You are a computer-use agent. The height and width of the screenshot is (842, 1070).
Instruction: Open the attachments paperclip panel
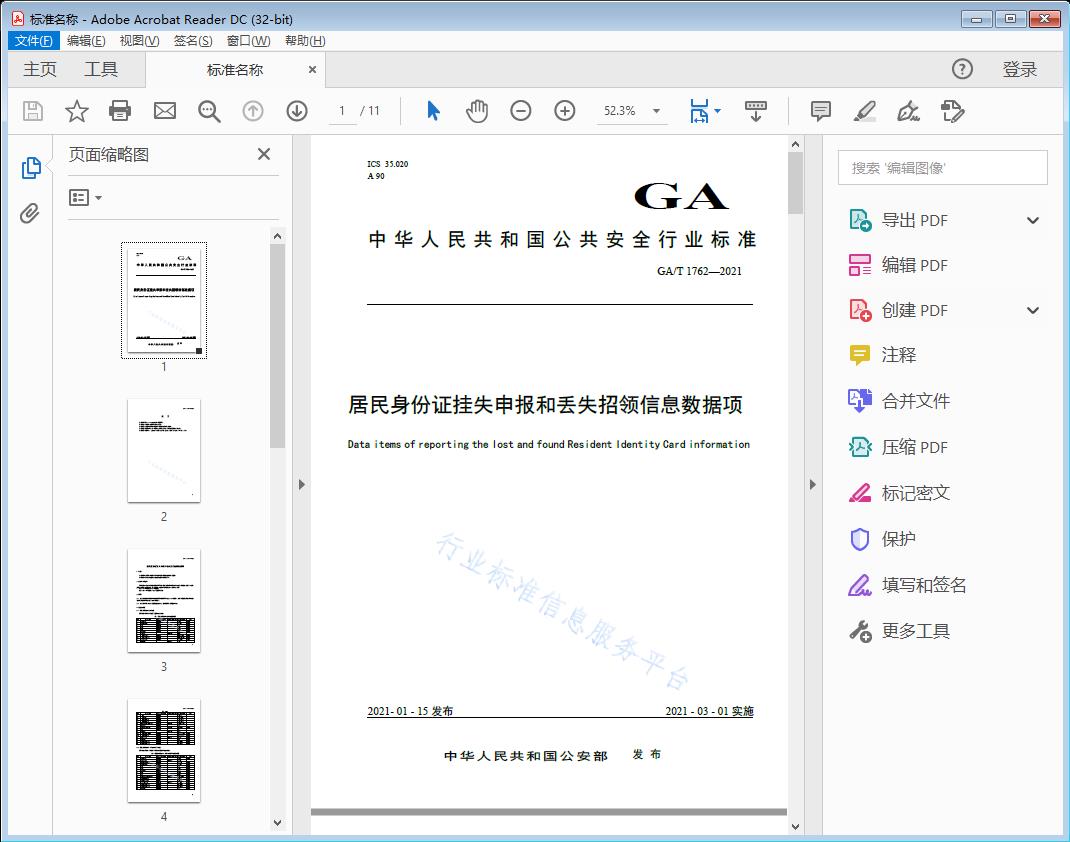30,213
